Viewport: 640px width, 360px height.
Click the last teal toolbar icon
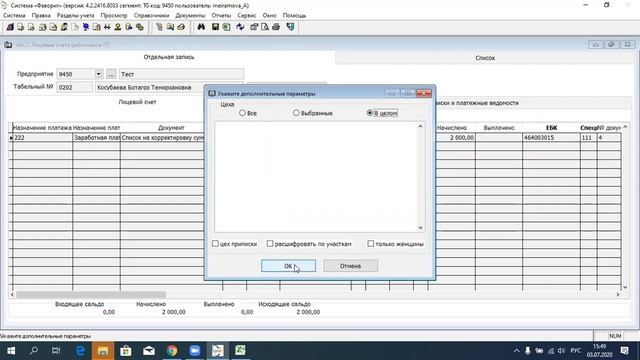[290, 27]
